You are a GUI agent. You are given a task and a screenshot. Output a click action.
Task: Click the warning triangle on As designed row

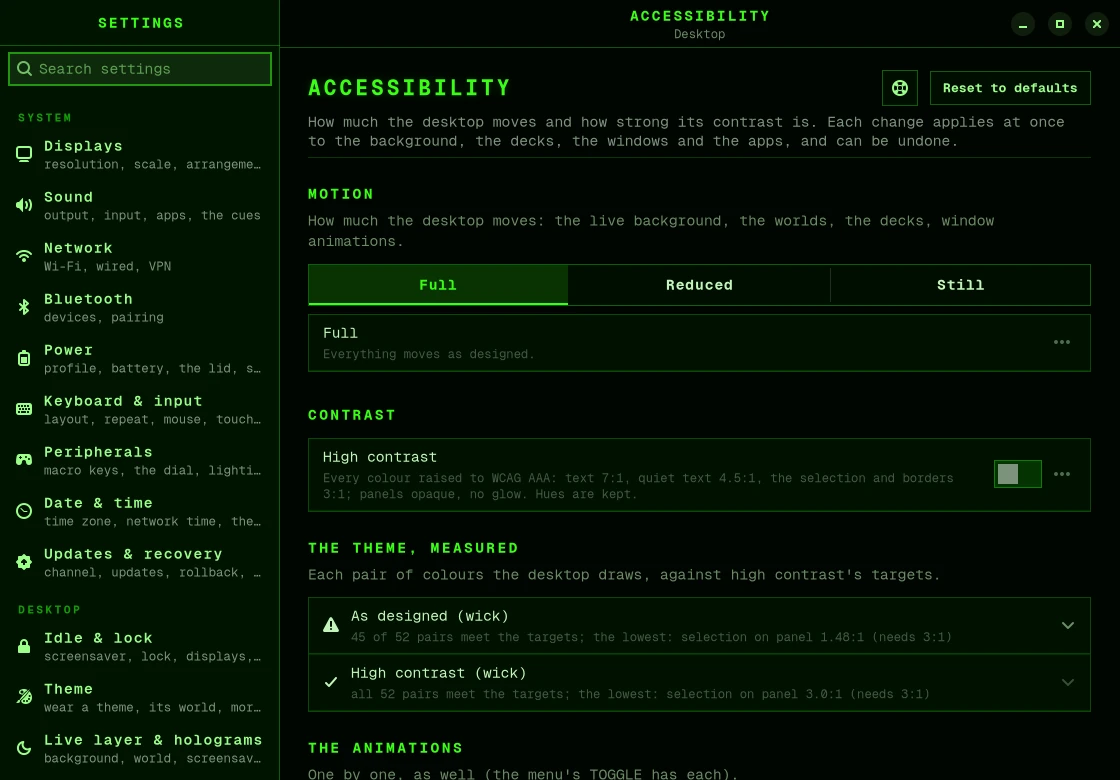click(331, 625)
